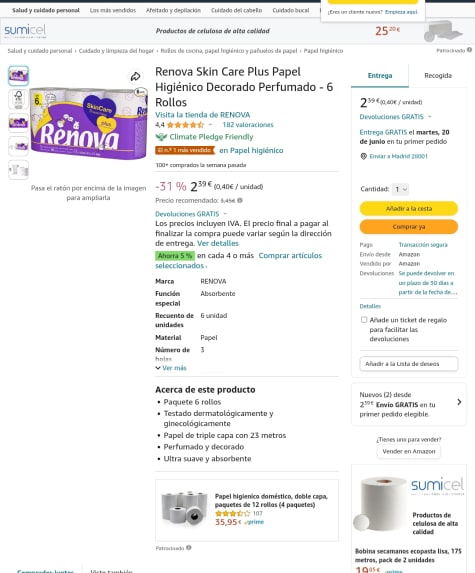Click the share arrow icon on product image
The height and width of the screenshot is (573, 475).
coord(136,76)
